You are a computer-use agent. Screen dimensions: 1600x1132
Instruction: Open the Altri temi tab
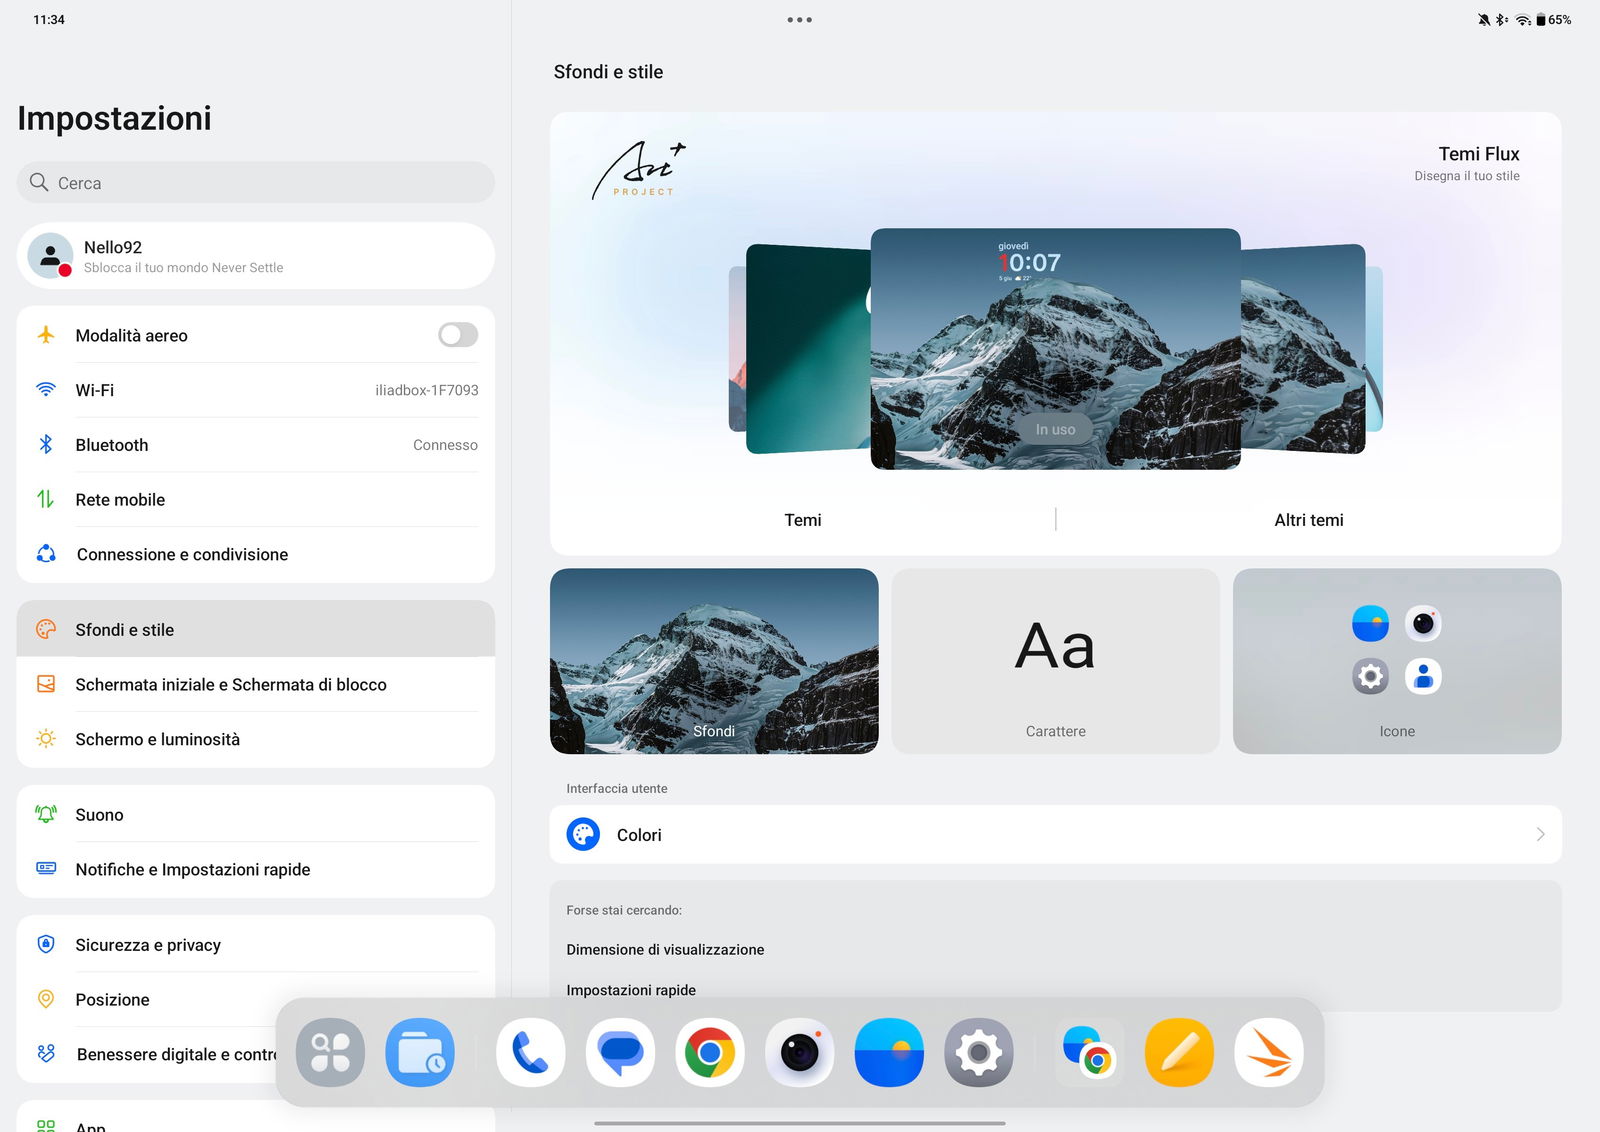coord(1308,520)
